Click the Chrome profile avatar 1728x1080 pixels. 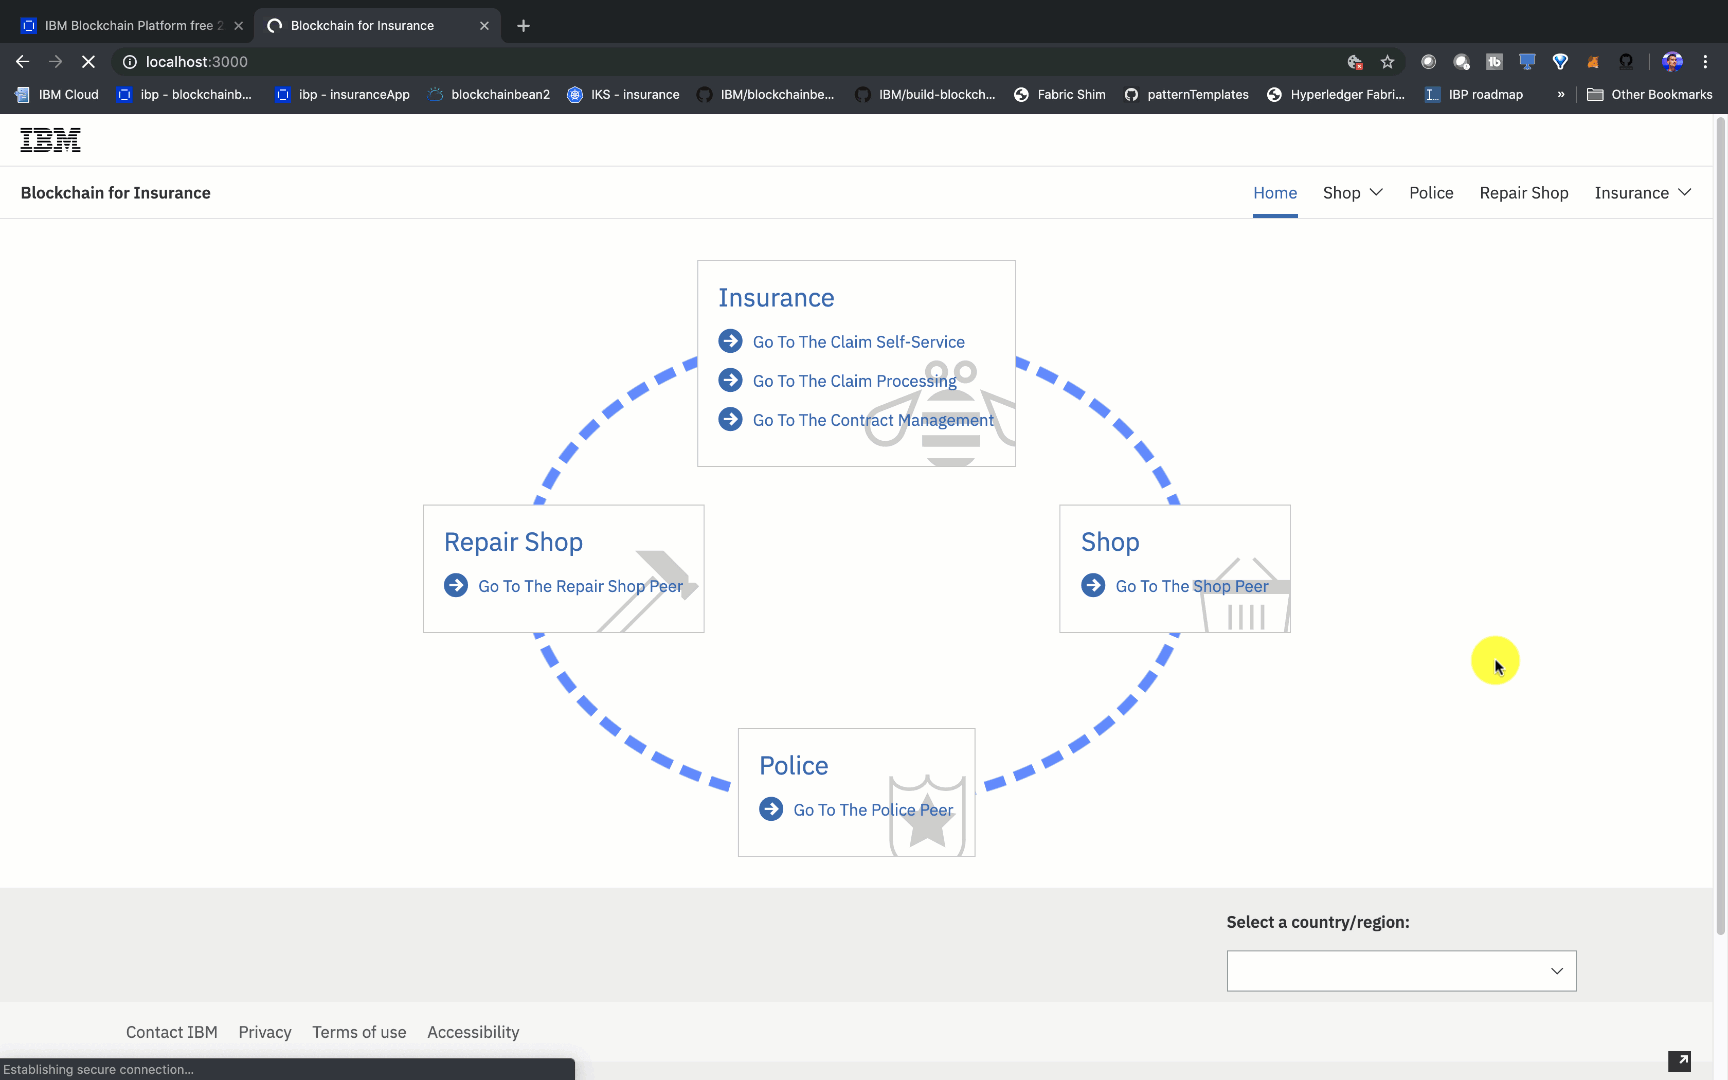point(1672,62)
